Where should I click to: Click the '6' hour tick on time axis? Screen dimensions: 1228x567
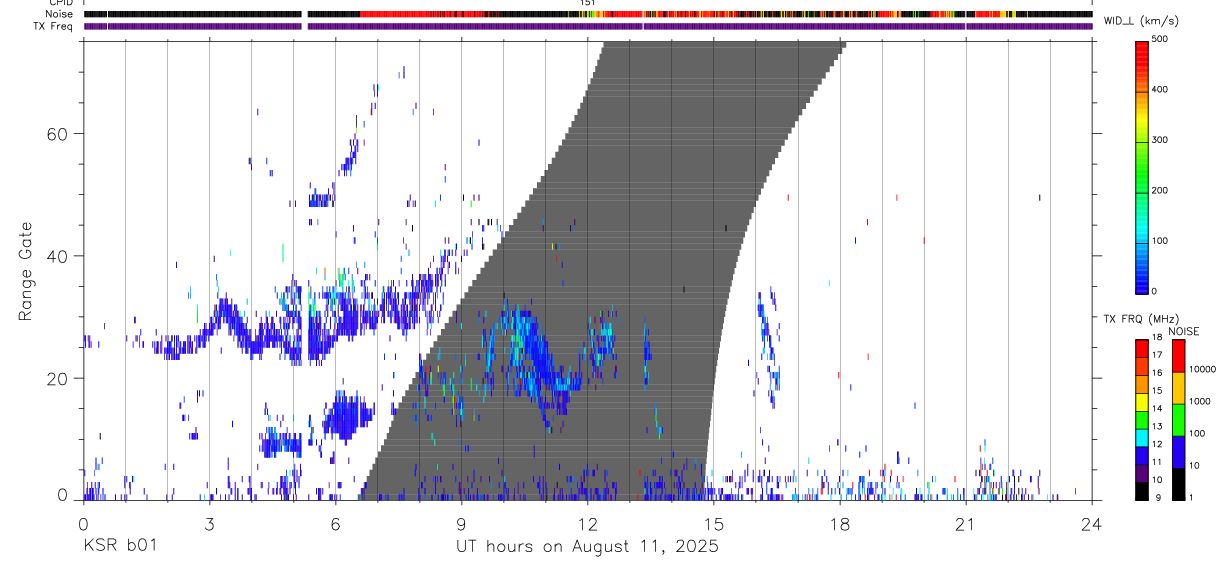(x=335, y=523)
